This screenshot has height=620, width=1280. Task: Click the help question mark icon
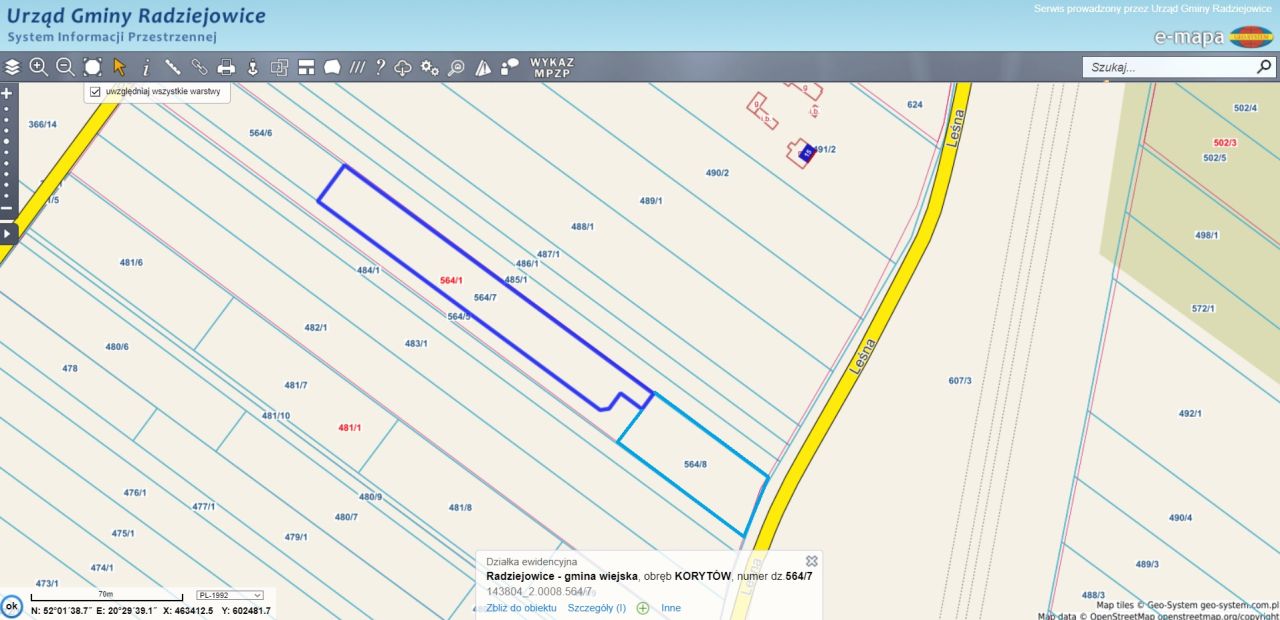[380, 67]
